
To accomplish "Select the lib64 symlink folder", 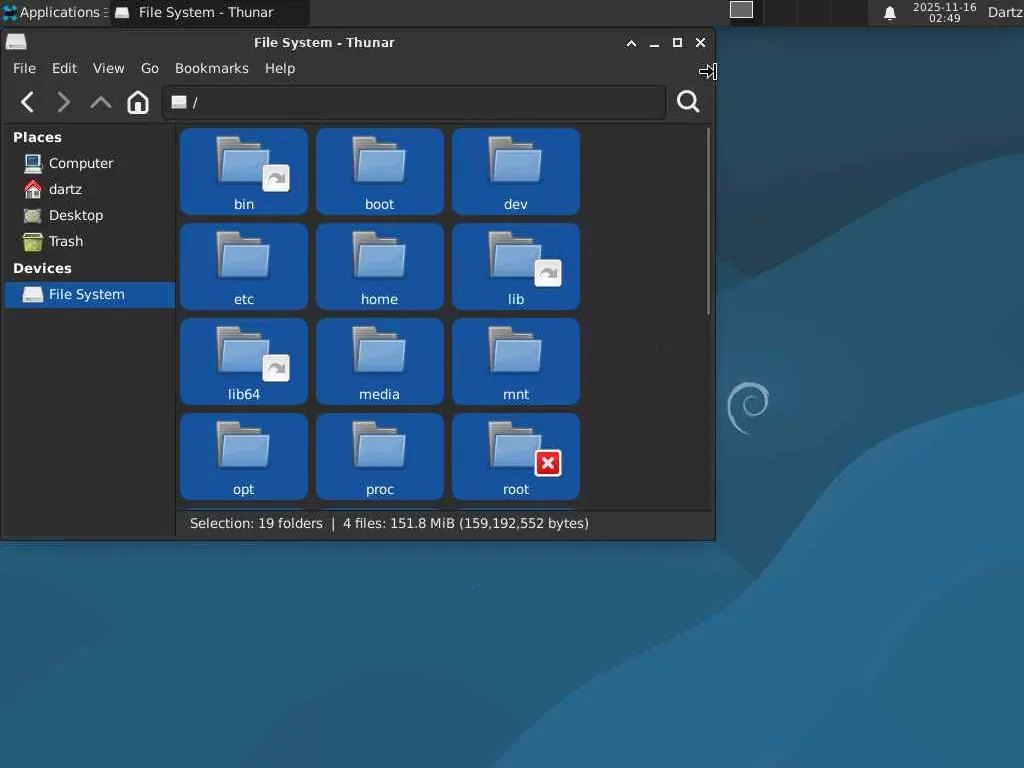I will tap(244, 353).
